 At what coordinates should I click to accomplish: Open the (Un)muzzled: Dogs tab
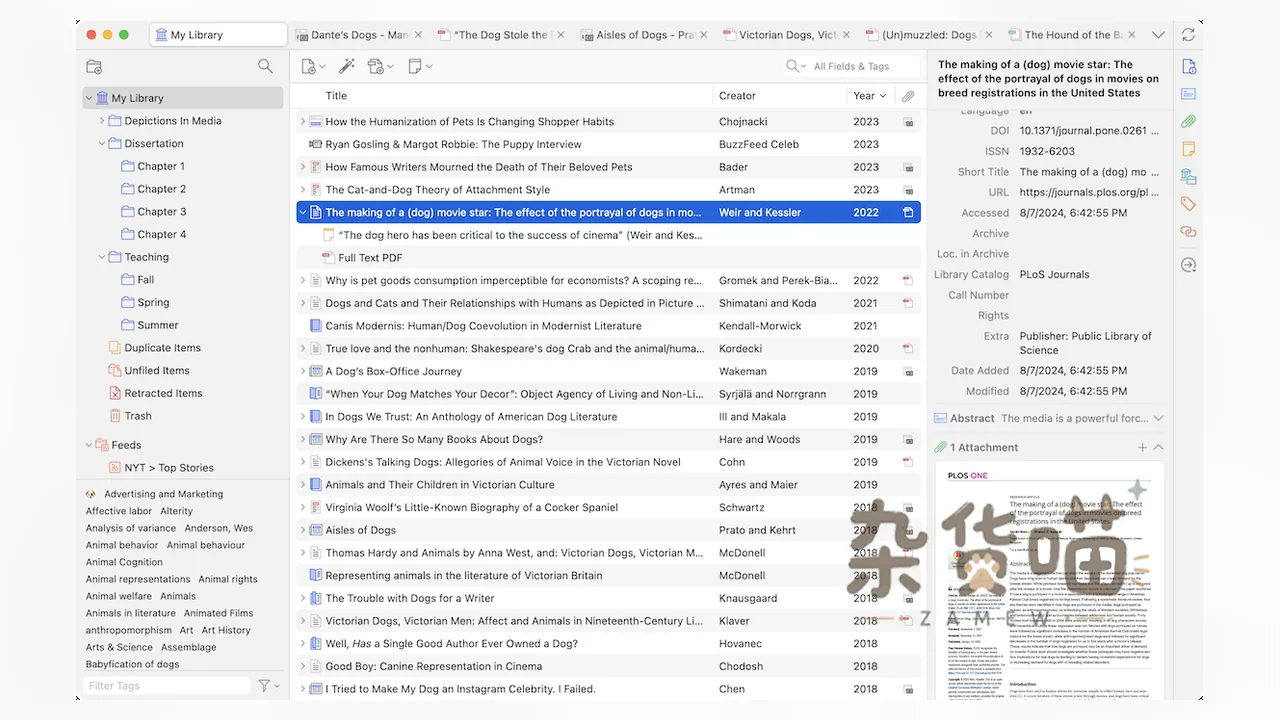[x=930, y=35]
